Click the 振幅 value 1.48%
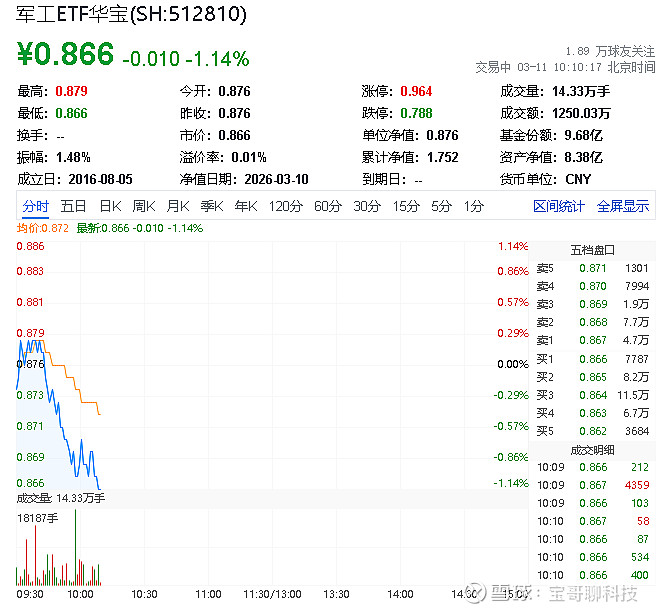The height and width of the screenshot is (613, 656). pos(73,158)
